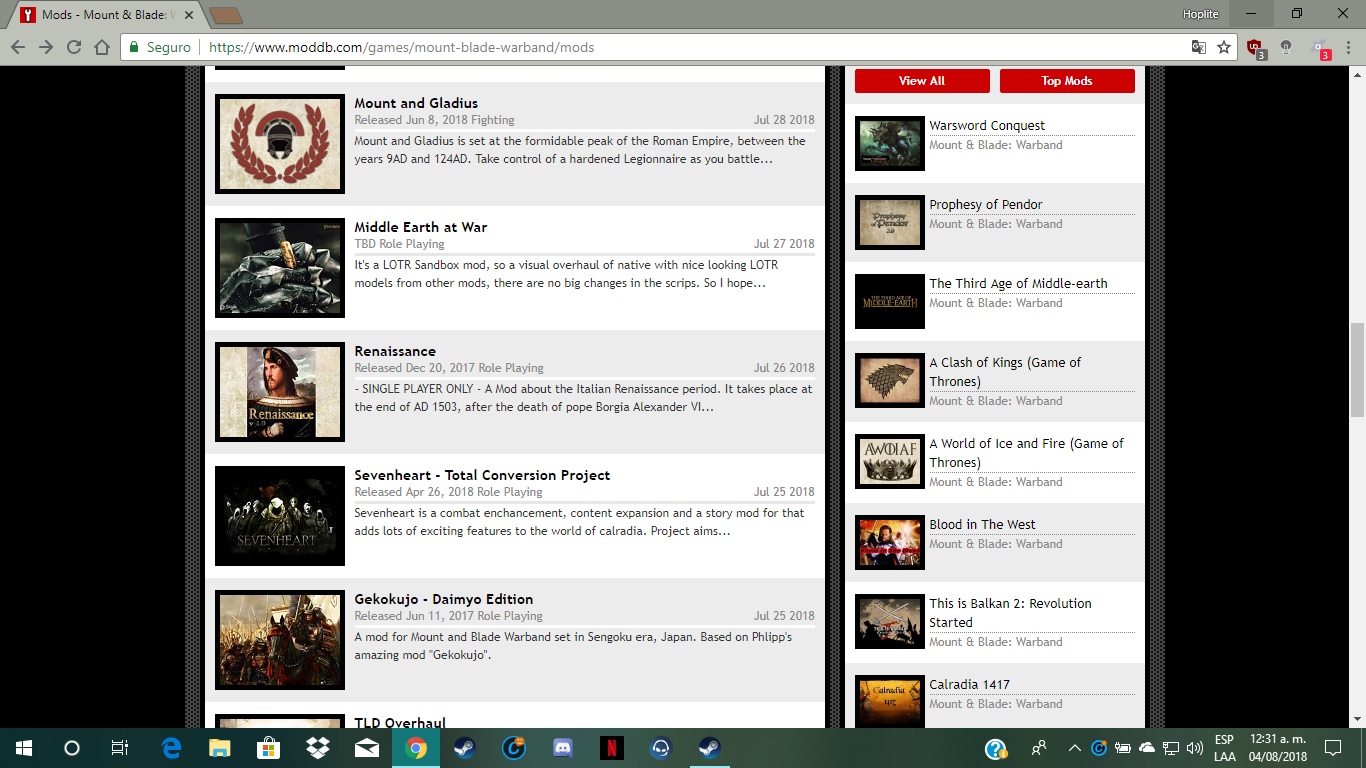This screenshot has width=1366, height=768.
Task: Launch Microsoft Edge from taskbar
Action: coord(171,748)
